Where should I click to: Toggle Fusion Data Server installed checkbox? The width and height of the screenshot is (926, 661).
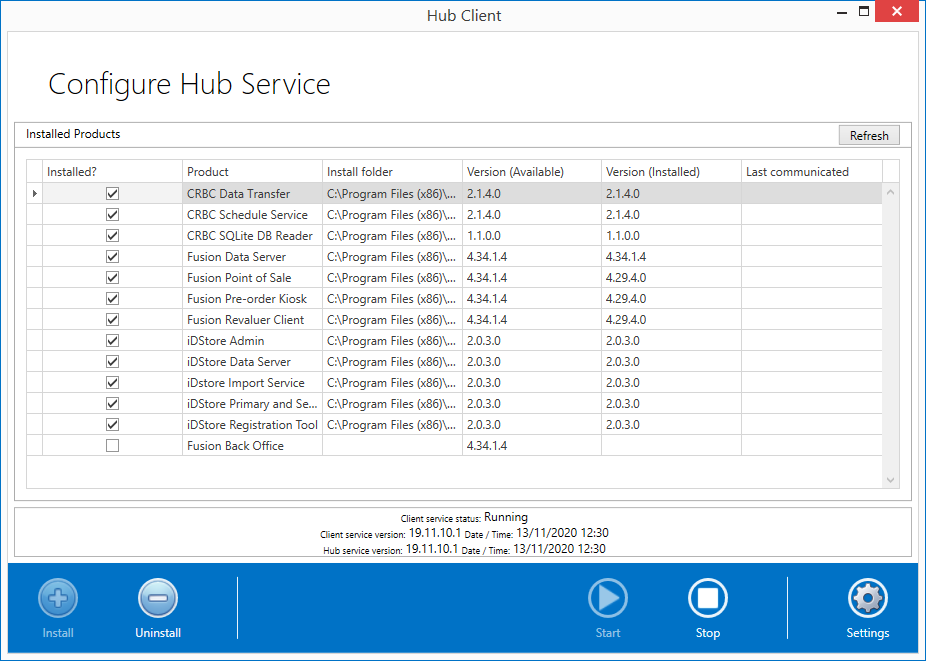point(112,257)
